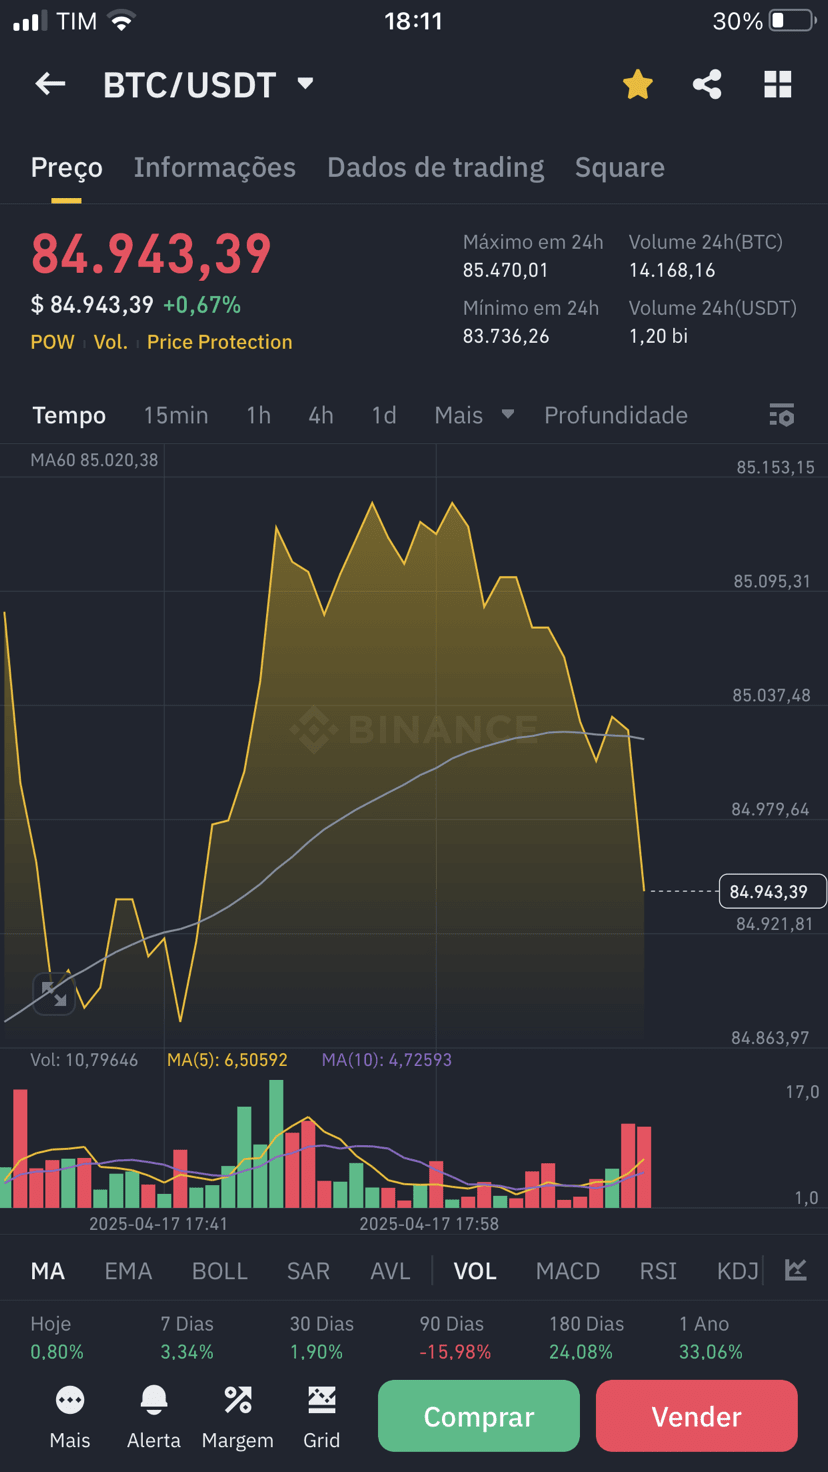
Task: Remove BTC/USDT from favorites star
Action: tap(637, 84)
